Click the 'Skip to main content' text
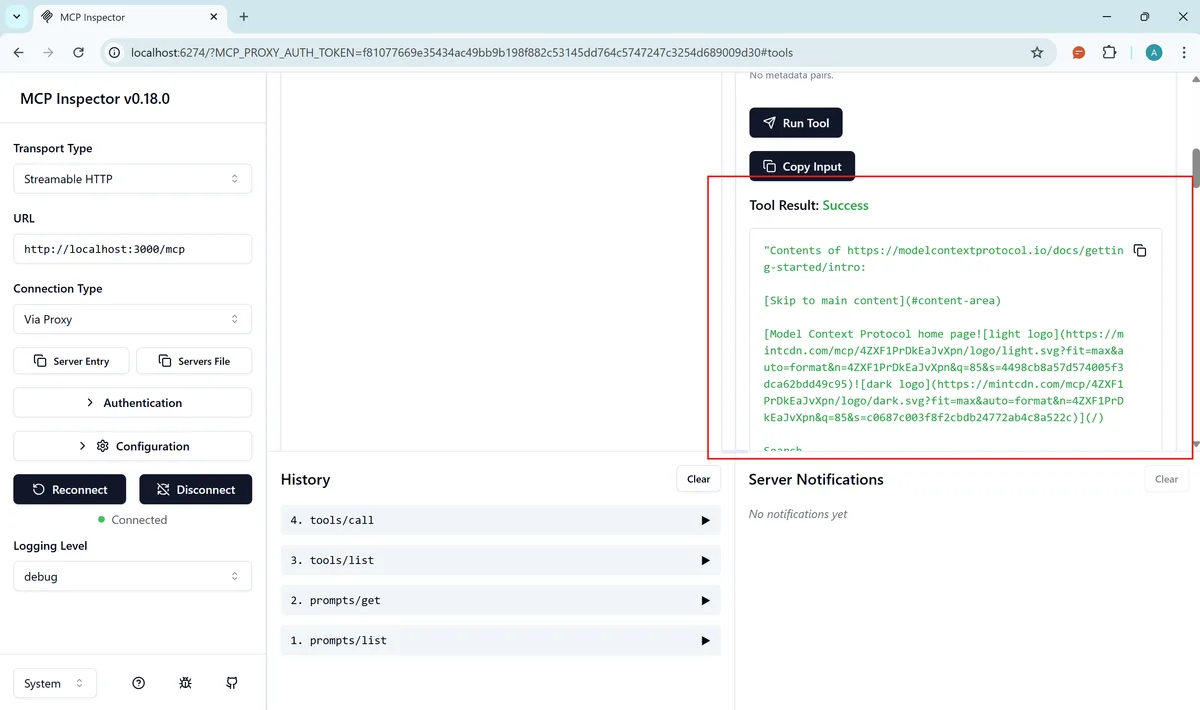1200x710 pixels. click(882, 300)
